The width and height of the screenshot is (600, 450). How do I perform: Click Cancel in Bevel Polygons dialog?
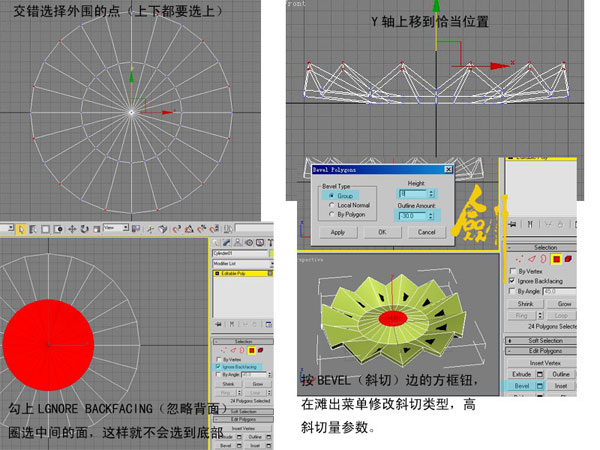point(426,232)
